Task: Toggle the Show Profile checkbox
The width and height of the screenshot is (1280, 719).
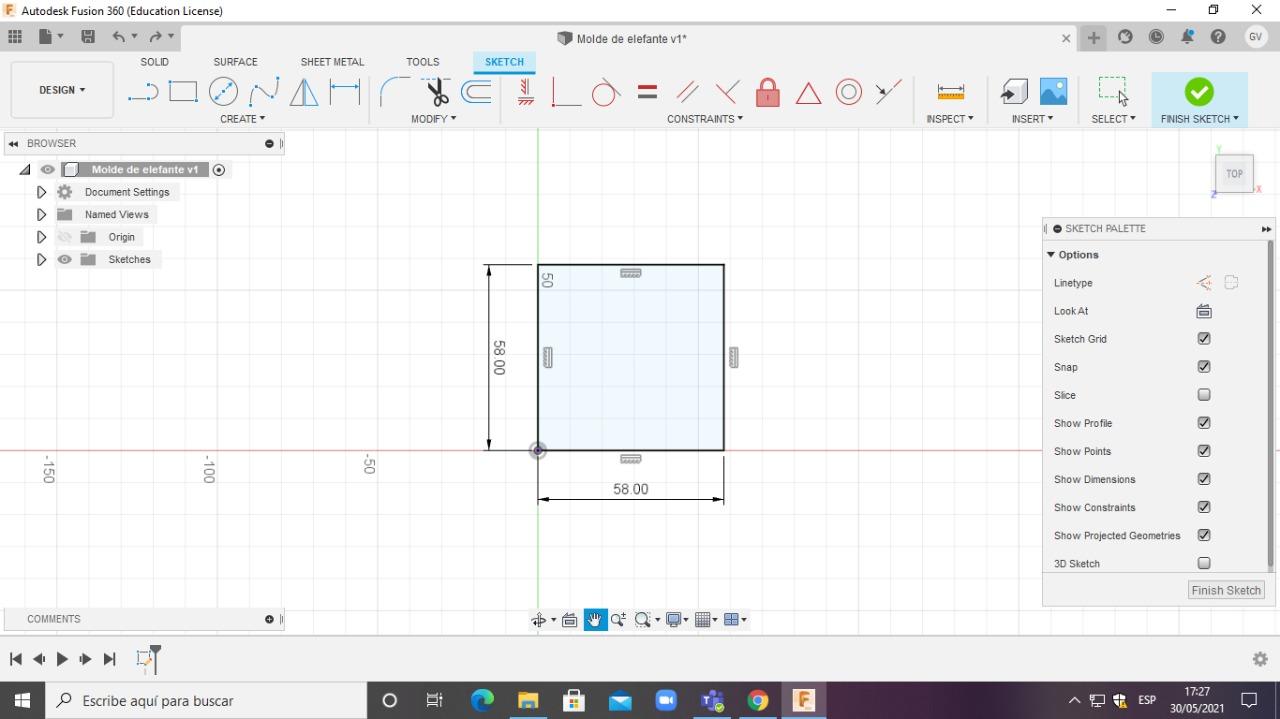Action: point(1204,423)
